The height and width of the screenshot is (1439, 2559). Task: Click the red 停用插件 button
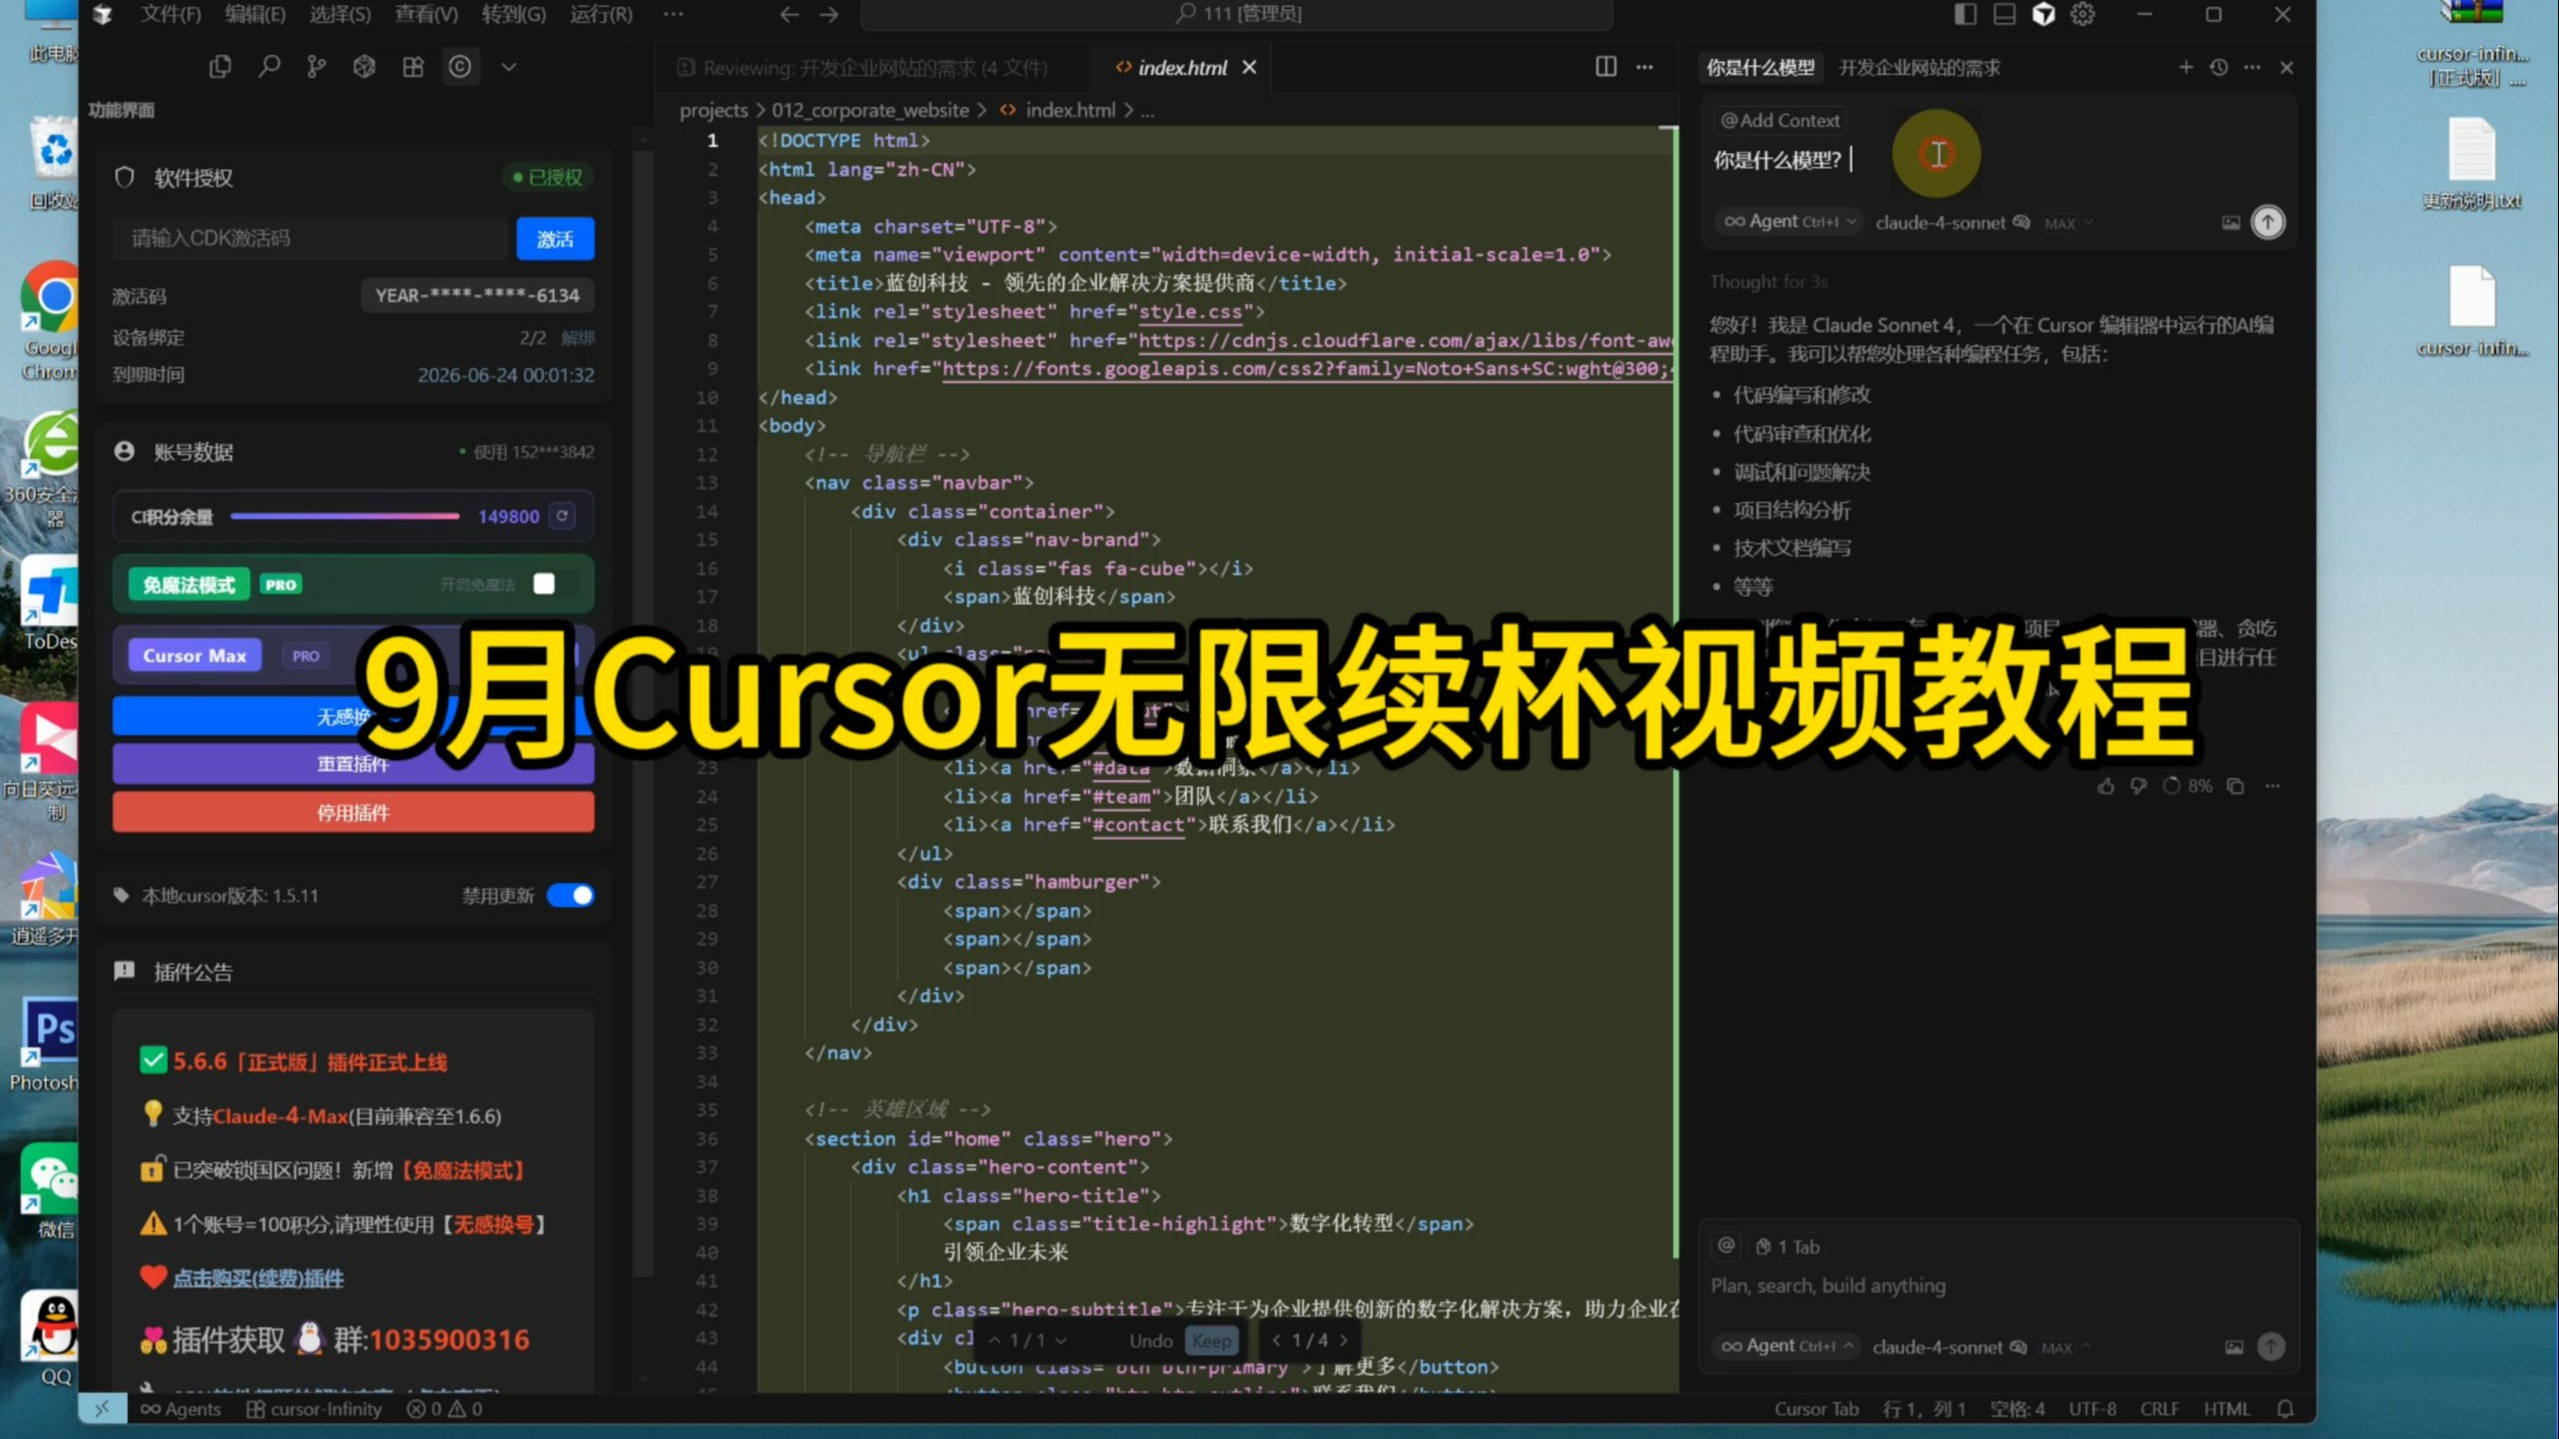tap(353, 812)
